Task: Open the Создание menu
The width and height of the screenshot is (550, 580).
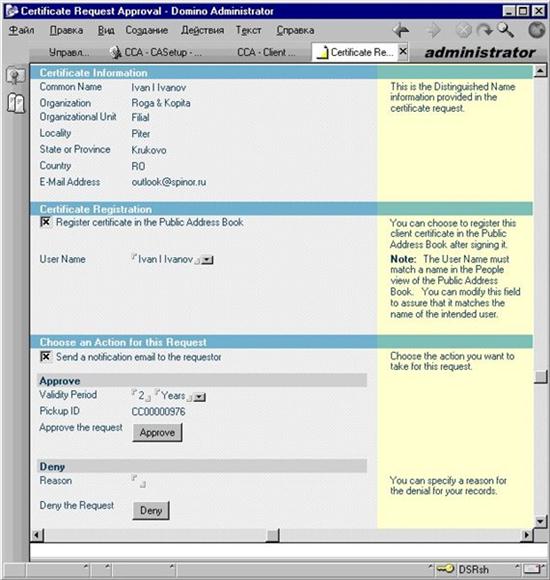Action: tap(146, 30)
